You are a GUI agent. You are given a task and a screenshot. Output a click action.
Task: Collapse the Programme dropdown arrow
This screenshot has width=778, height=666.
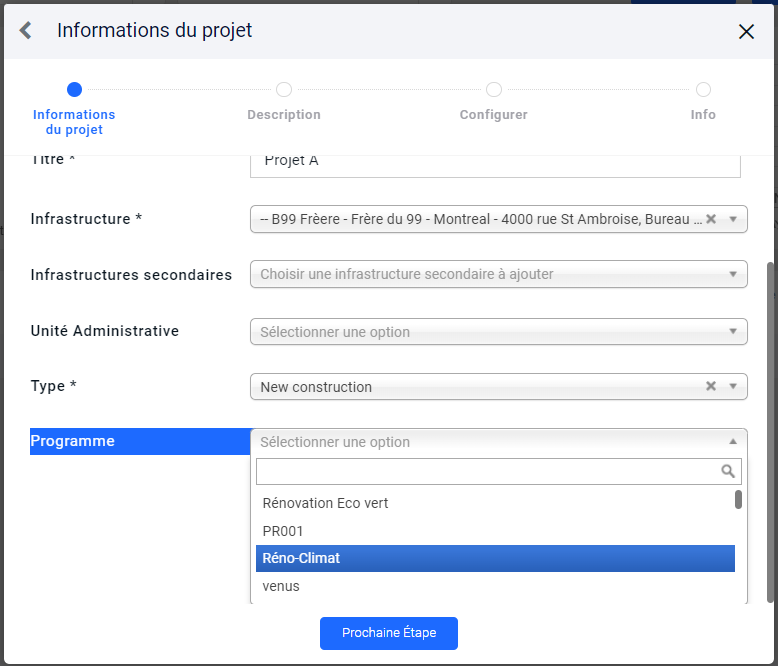point(733,441)
